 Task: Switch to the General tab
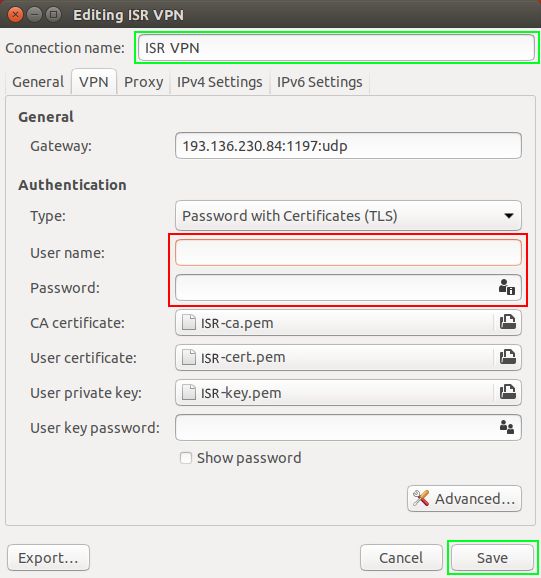pyautogui.click(x=38, y=82)
